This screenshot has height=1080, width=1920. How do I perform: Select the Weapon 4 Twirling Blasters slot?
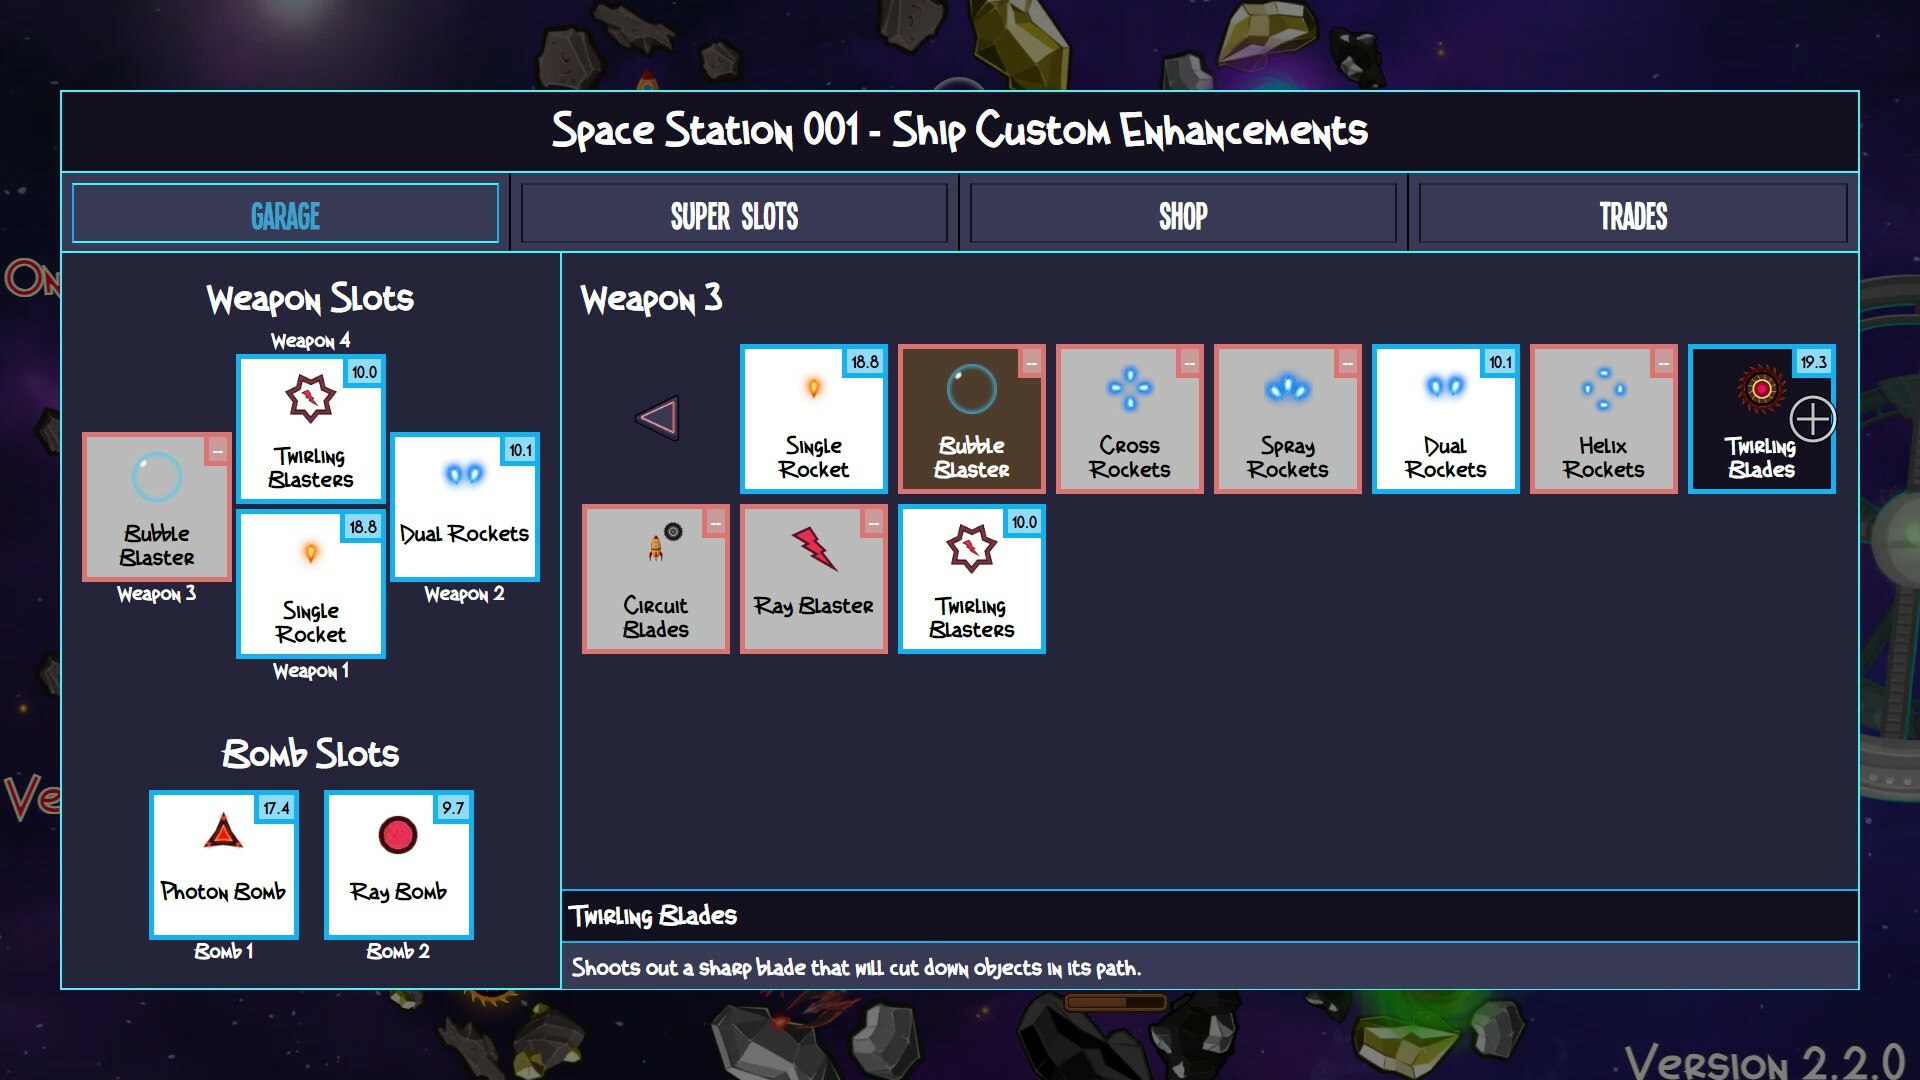311,429
